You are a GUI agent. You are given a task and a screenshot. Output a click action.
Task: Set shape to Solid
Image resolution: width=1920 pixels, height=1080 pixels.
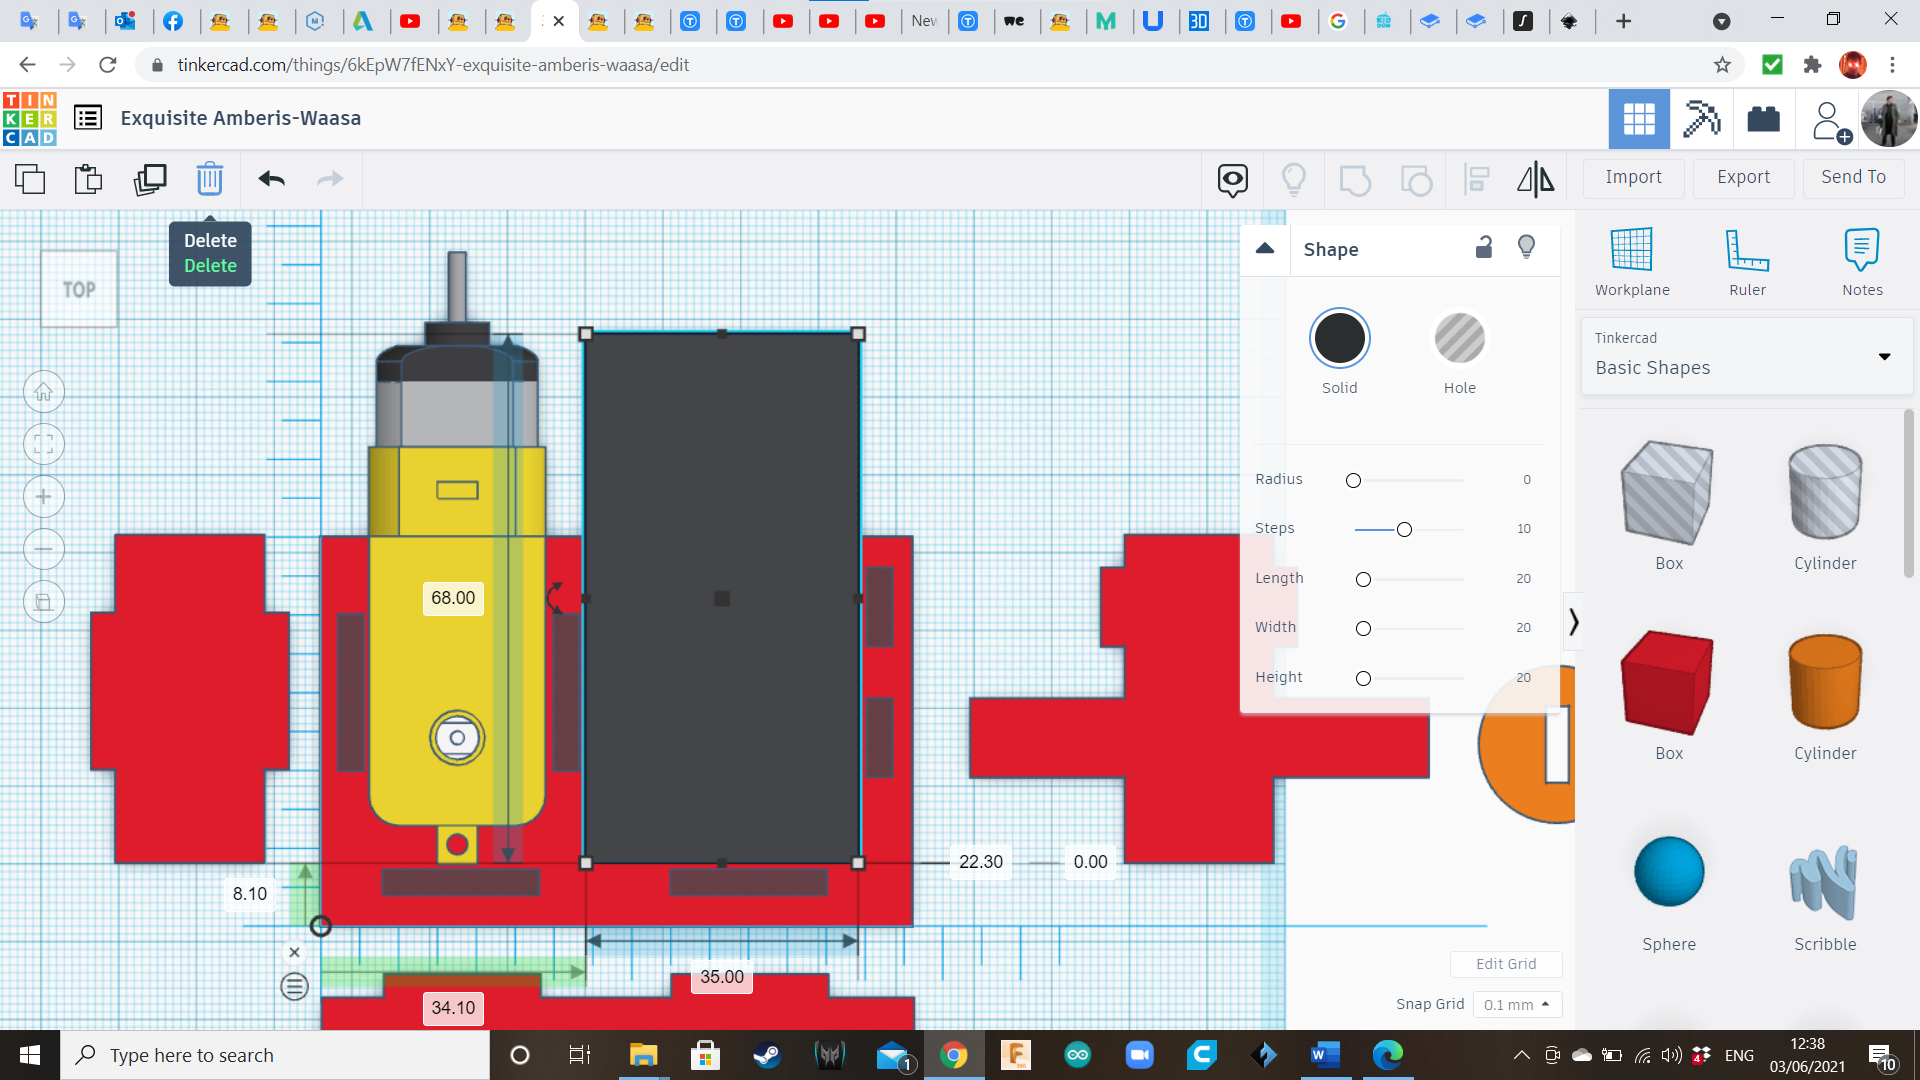click(1339, 339)
